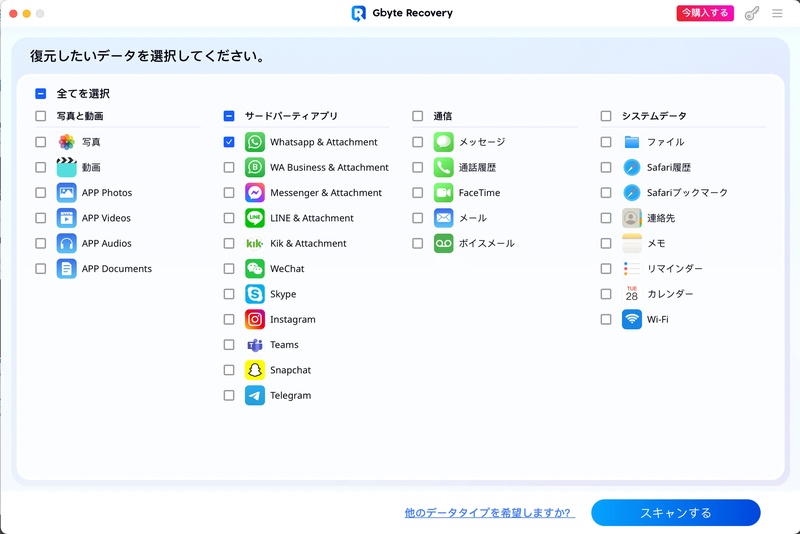
Task: Check the 写真と動画 category checkbox
Action: pos(41,116)
